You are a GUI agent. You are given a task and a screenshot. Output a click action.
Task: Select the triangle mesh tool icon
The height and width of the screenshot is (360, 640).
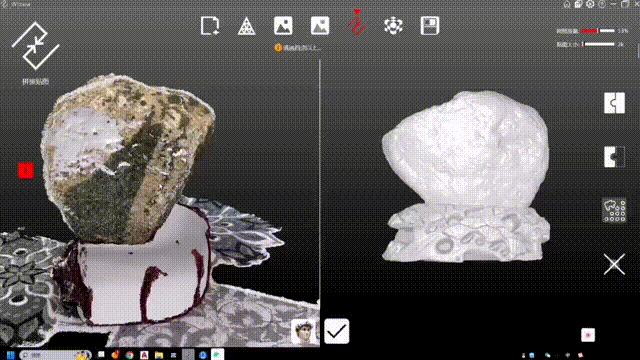click(247, 26)
